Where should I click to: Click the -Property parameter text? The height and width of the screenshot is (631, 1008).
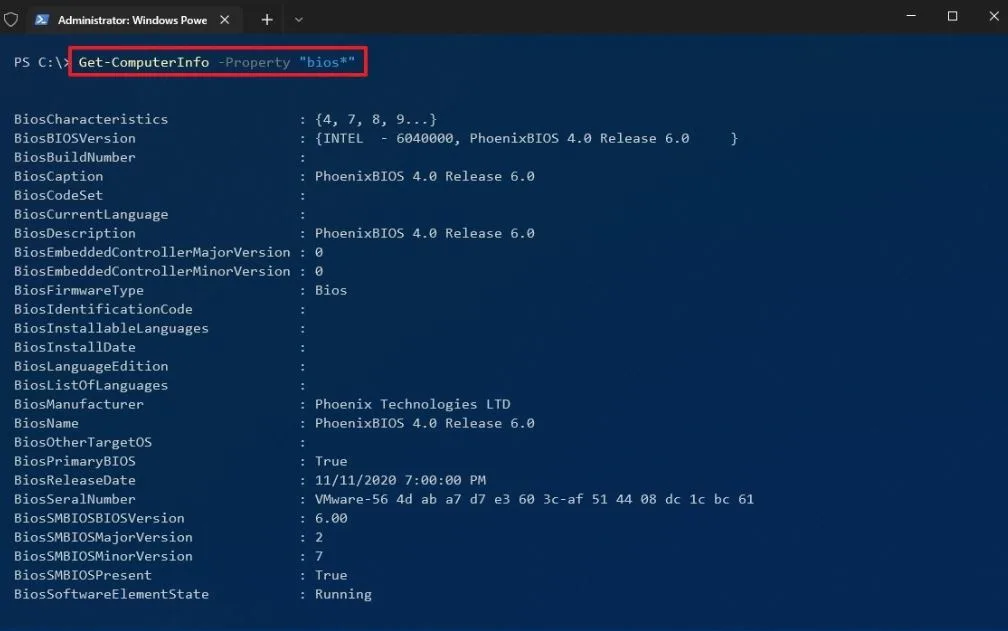(x=254, y=62)
